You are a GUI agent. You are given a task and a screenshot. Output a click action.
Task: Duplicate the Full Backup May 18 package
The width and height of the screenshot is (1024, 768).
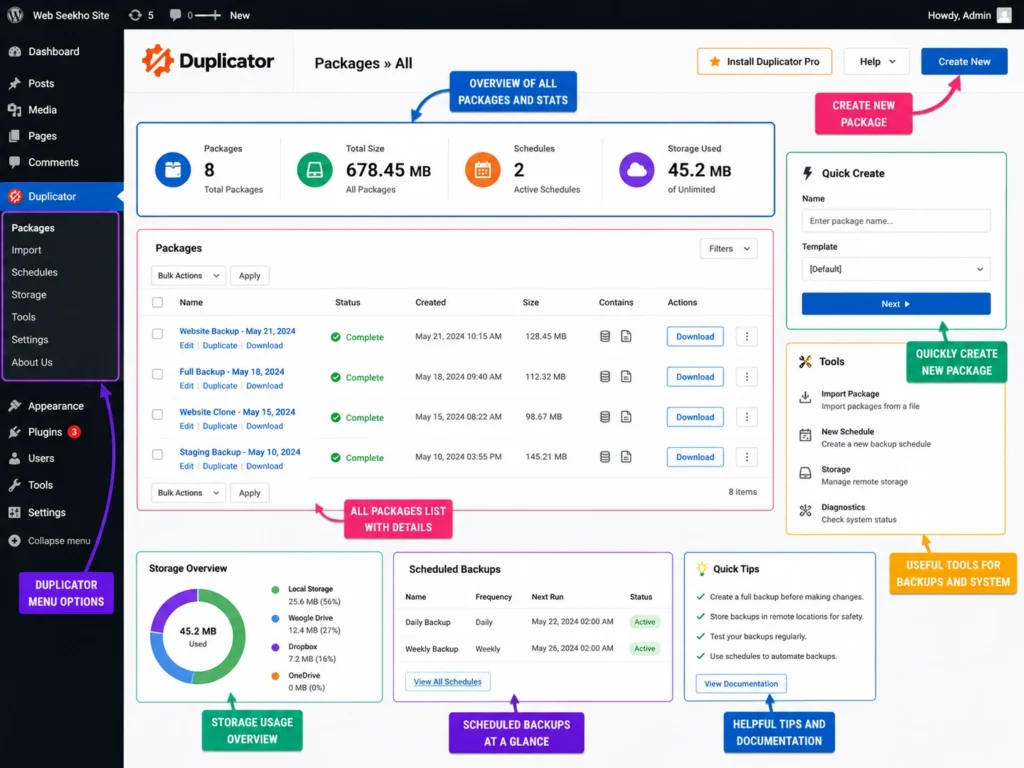click(x=219, y=386)
